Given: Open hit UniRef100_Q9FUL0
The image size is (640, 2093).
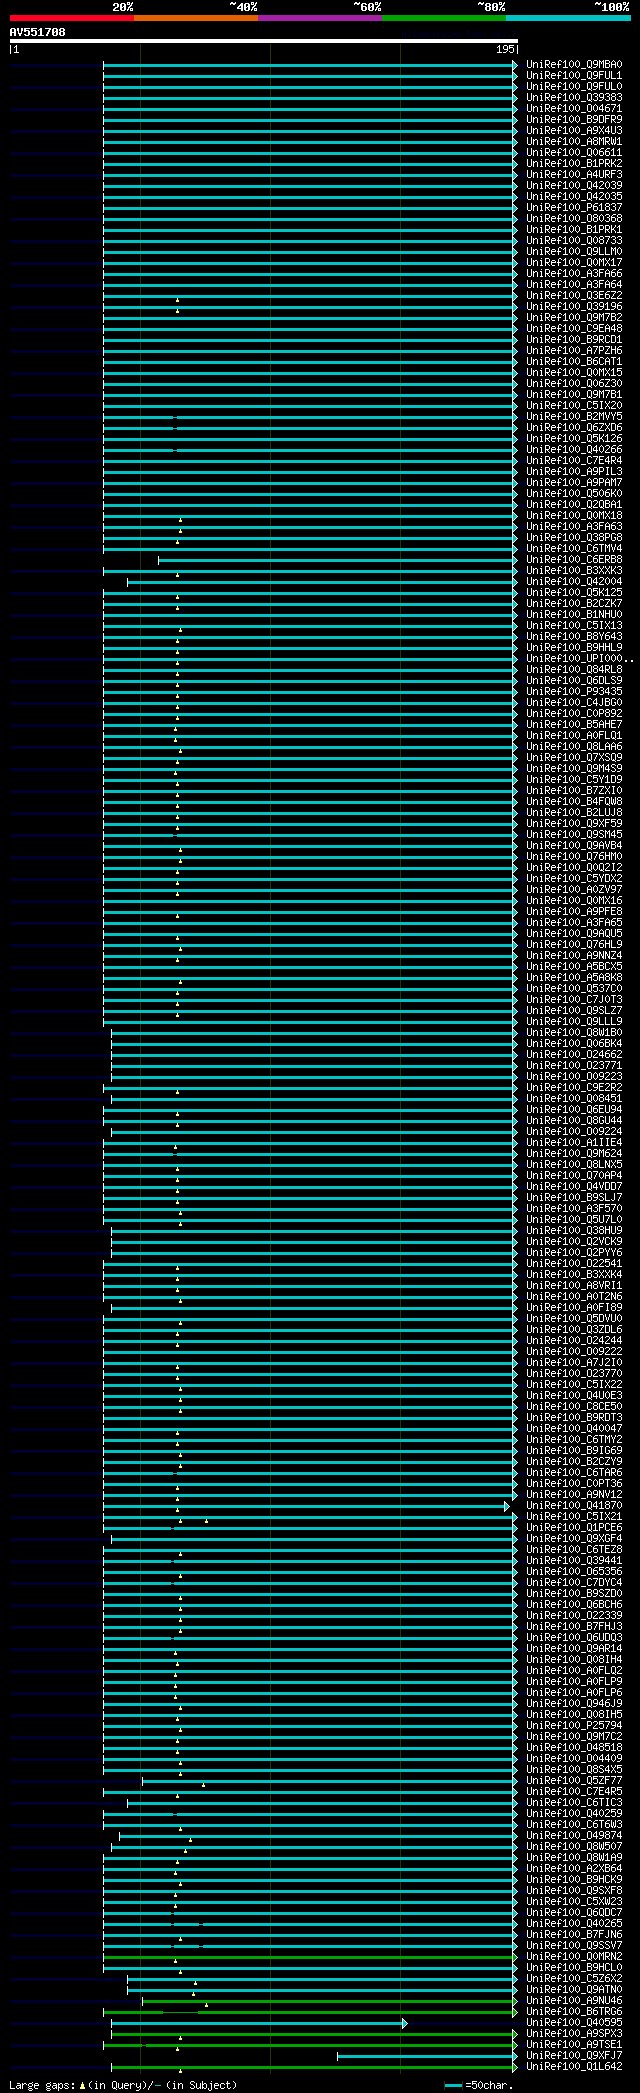Looking at the screenshot, I should tap(574, 86).
